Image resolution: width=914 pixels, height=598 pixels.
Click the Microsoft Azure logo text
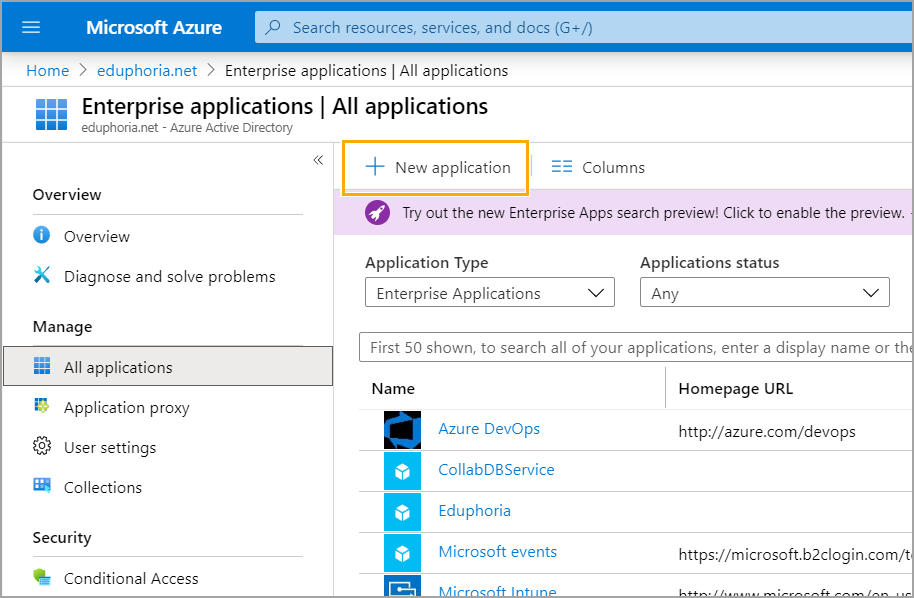154,27
